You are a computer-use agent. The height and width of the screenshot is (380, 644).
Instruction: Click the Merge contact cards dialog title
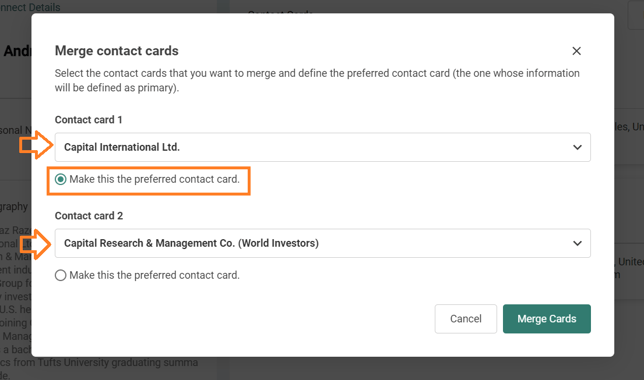tap(117, 51)
